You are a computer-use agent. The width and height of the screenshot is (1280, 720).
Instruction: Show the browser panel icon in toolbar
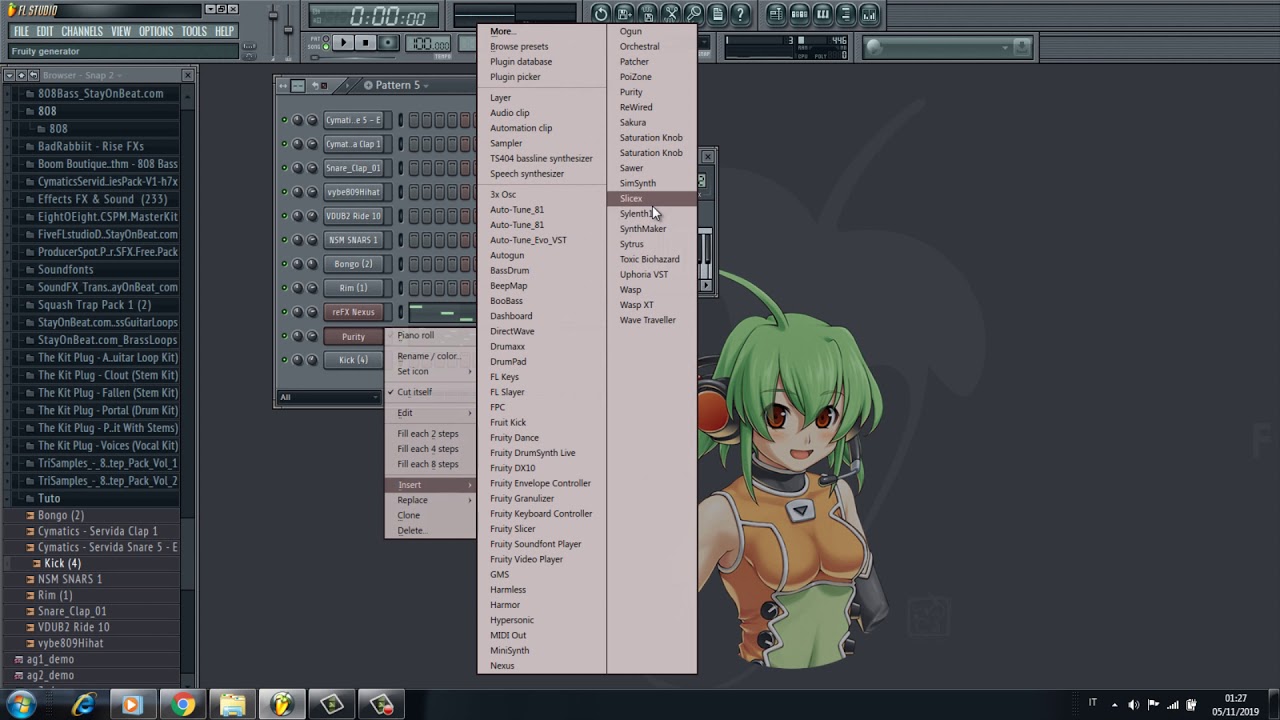(845, 14)
